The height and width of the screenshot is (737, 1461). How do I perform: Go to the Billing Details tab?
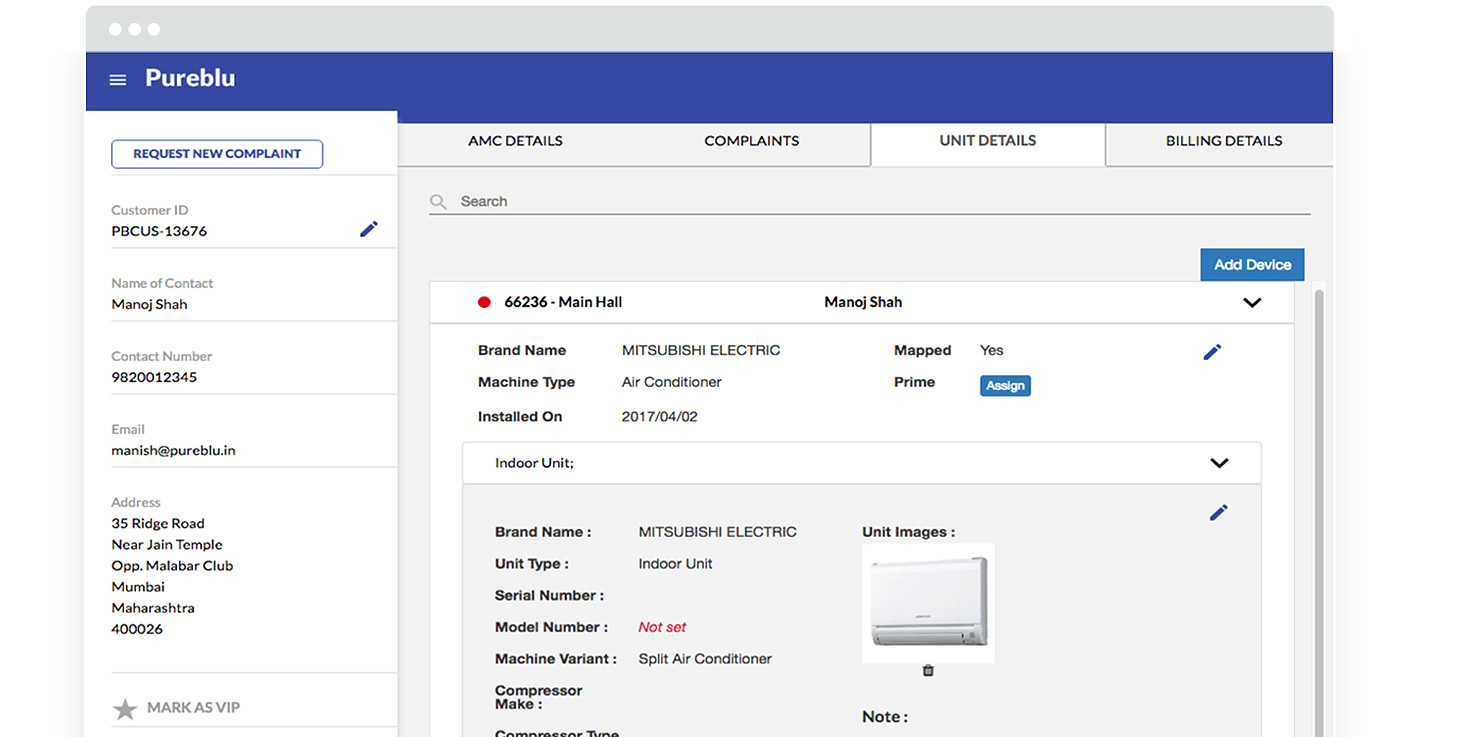point(1224,141)
